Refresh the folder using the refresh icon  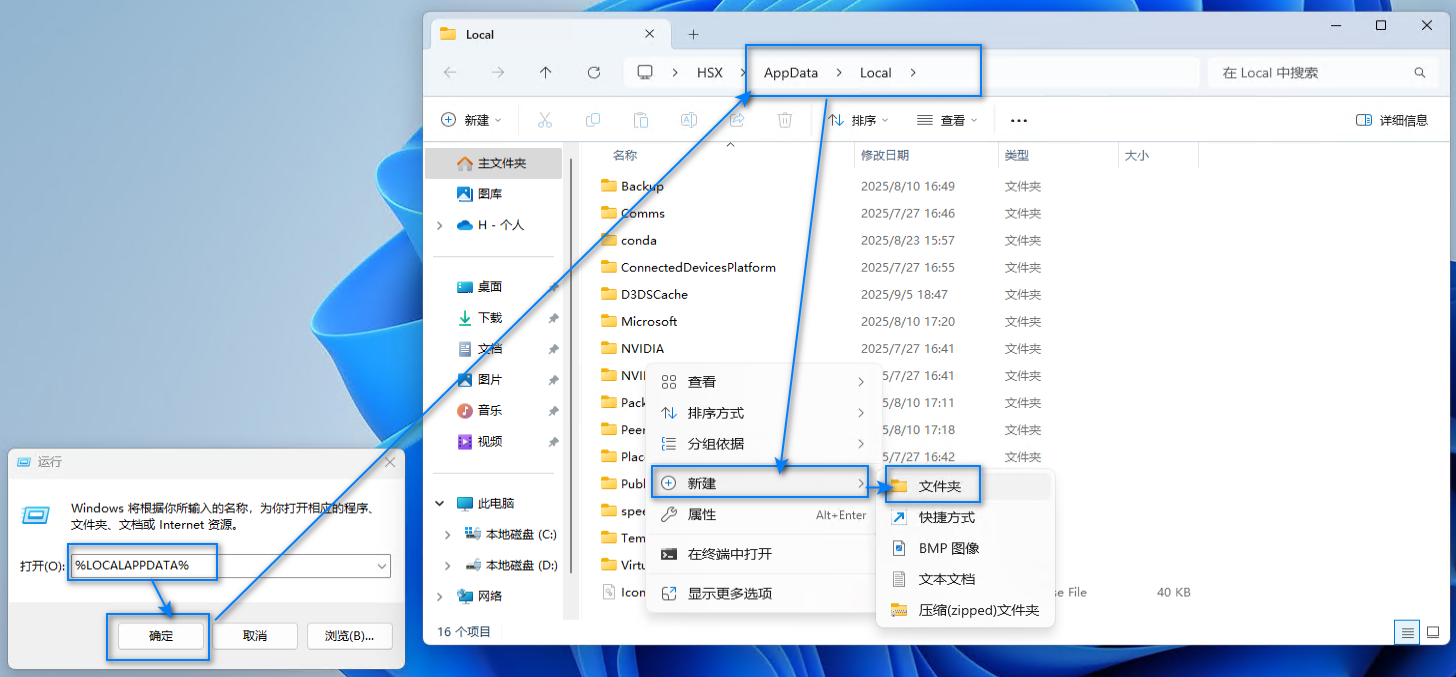point(593,72)
